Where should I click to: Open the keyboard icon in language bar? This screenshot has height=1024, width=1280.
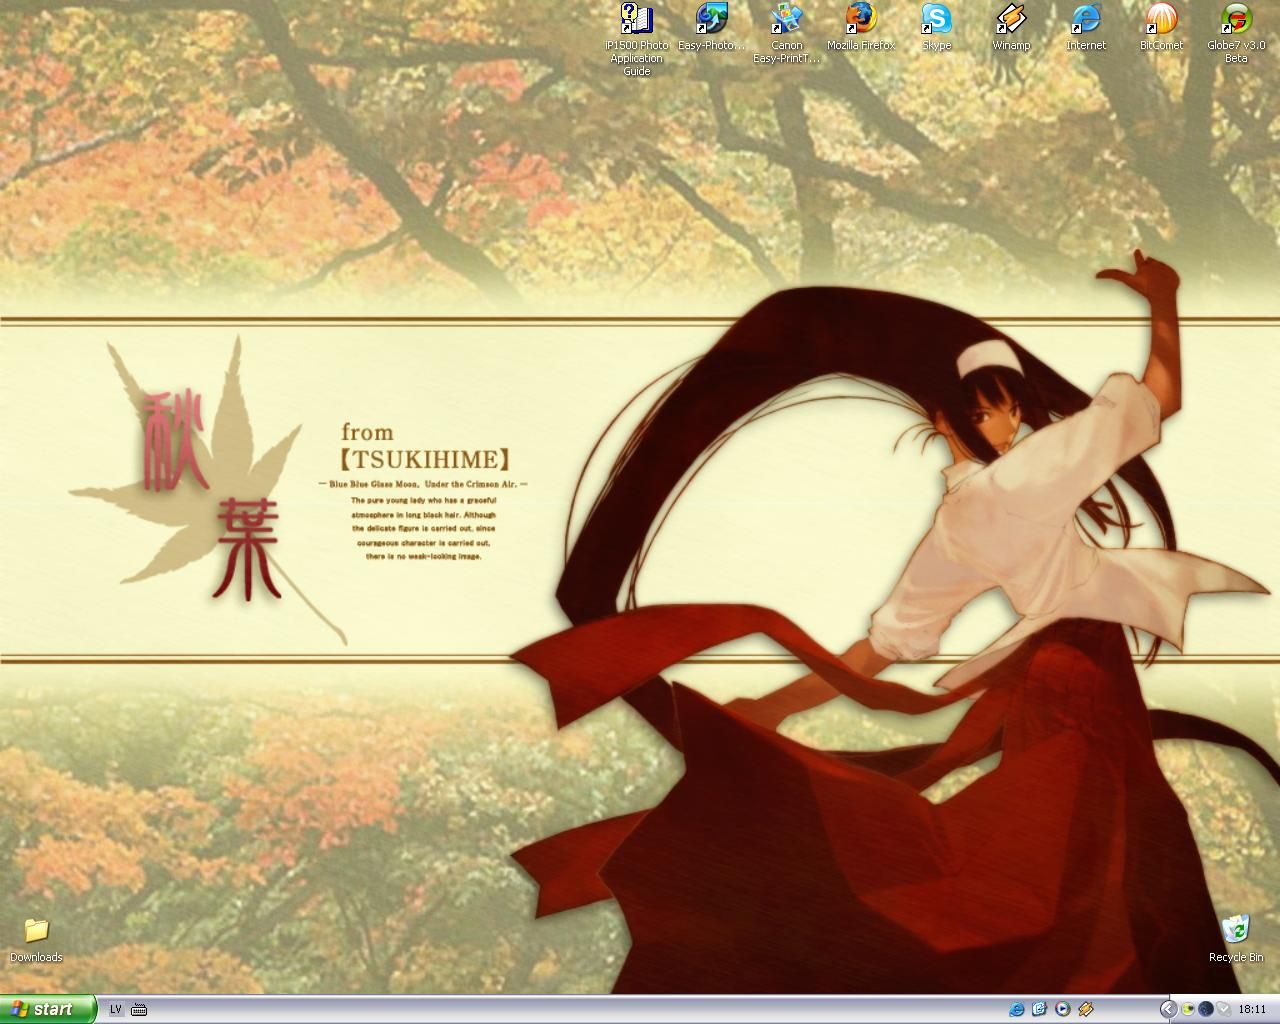pos(139,1009)
